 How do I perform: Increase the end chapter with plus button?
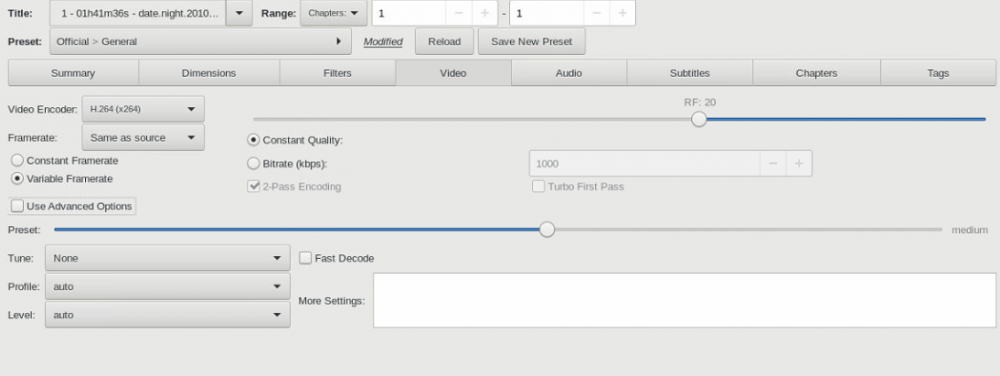(622, 13)
